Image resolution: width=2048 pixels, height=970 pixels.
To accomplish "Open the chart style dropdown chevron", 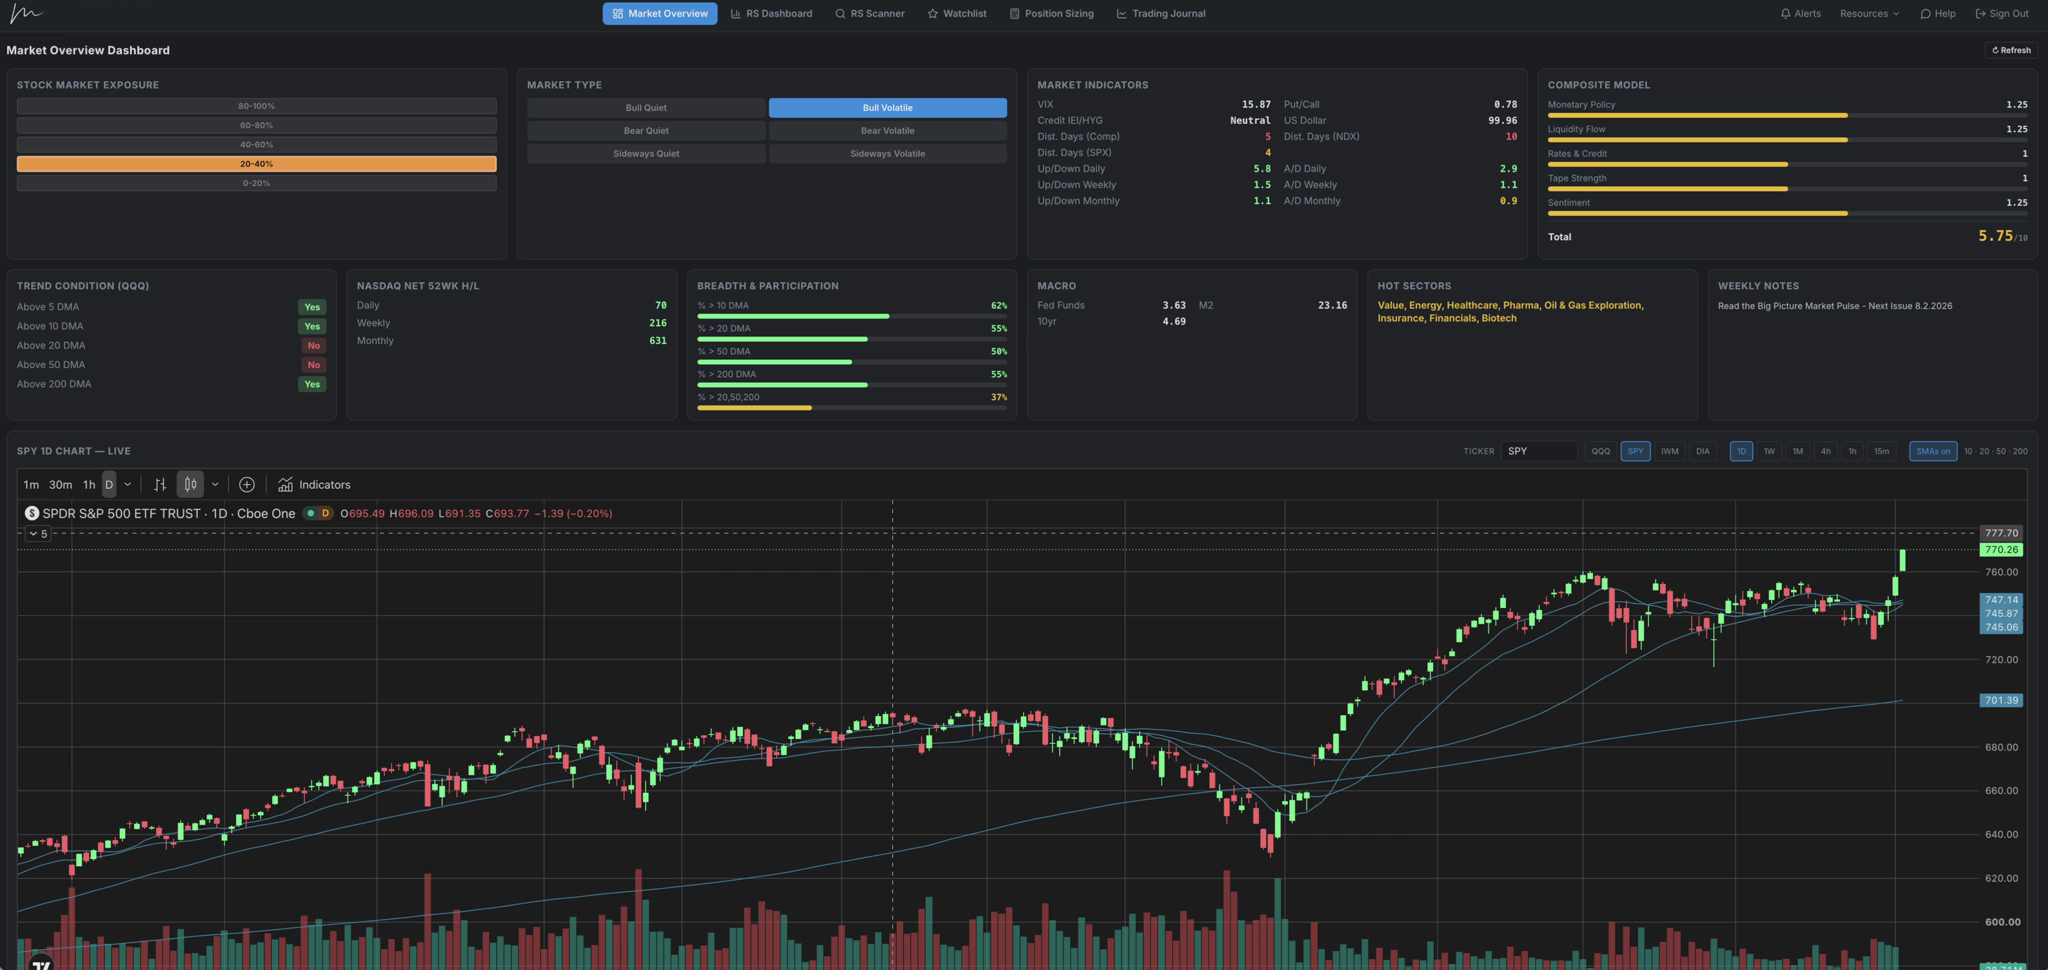I will [215, 485].
